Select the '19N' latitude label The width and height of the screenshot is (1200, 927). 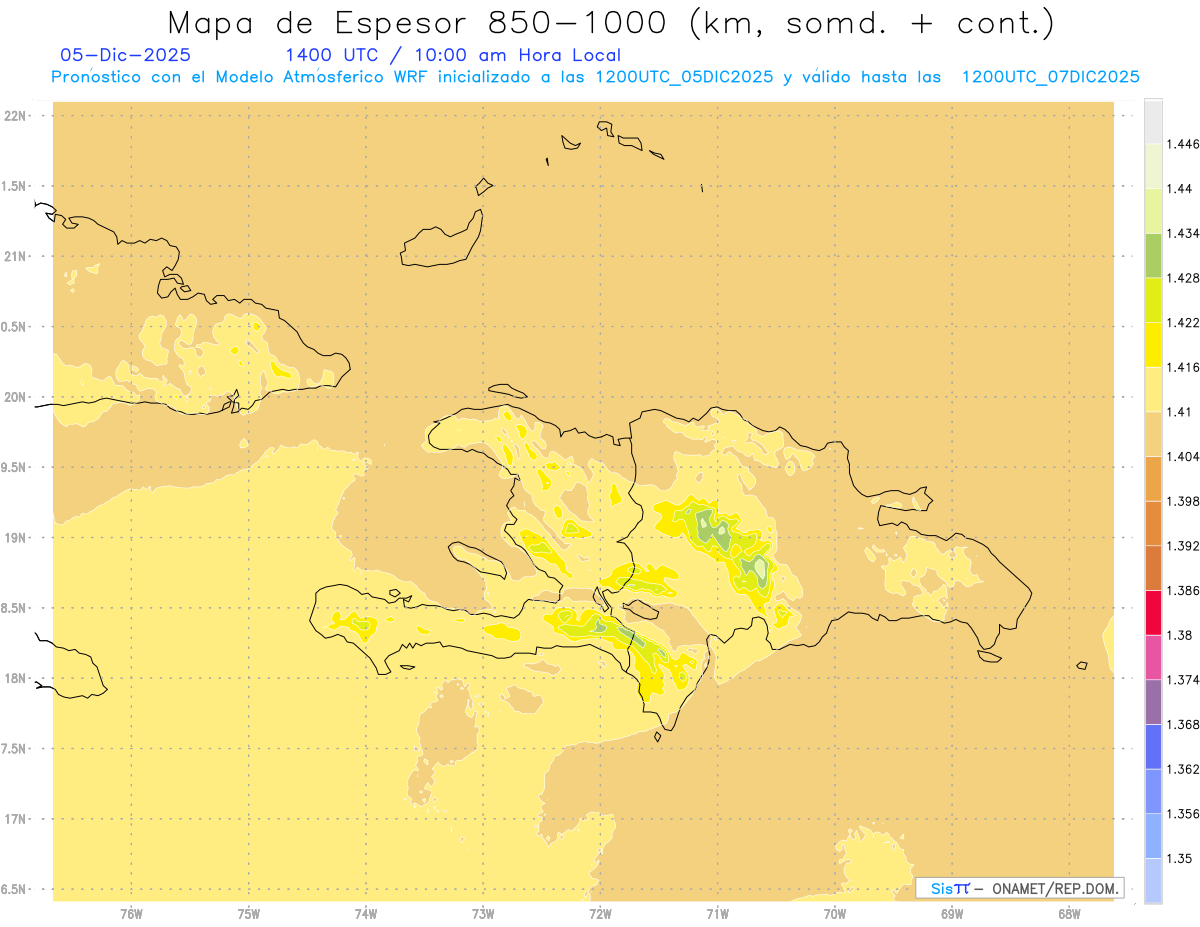pyautogui.click(x=16, y=537)
